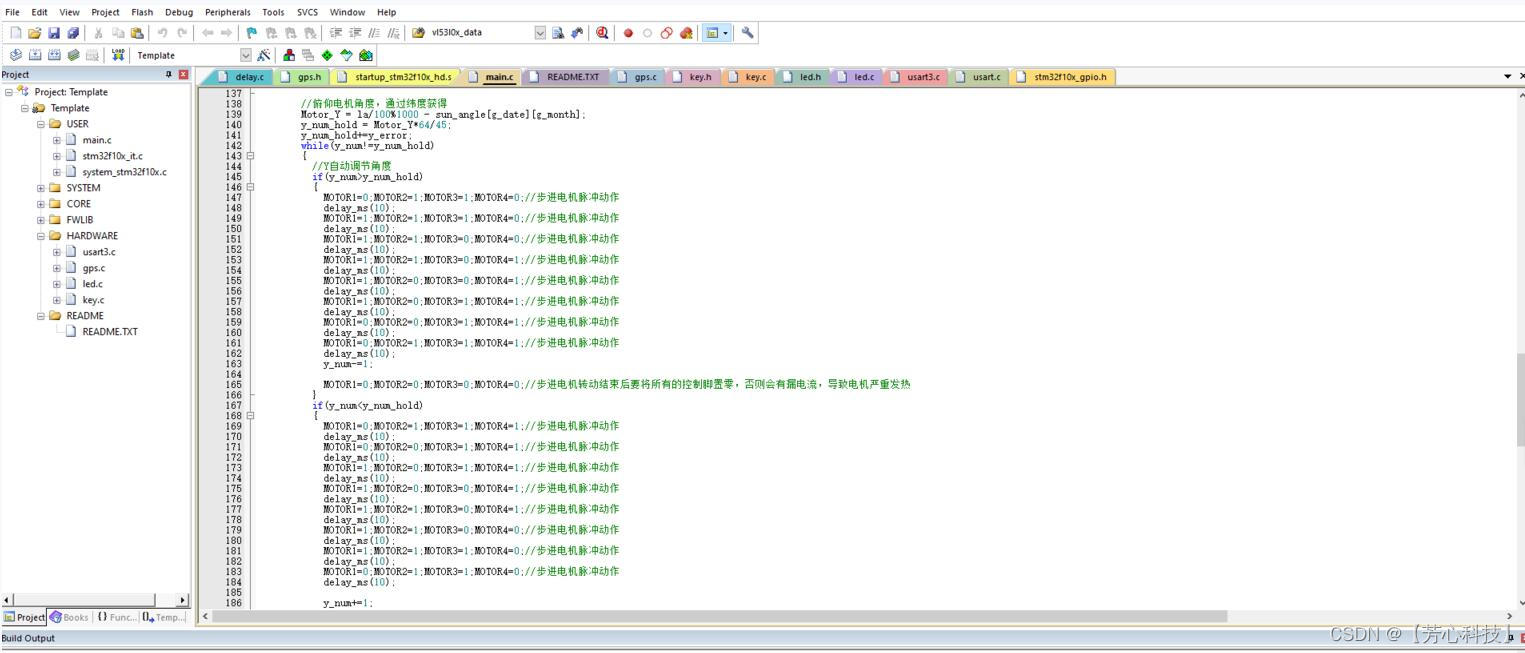Click the Open file toolbar icon
The height and width of the screenshot is (653, 1525).
click(34, 33)
